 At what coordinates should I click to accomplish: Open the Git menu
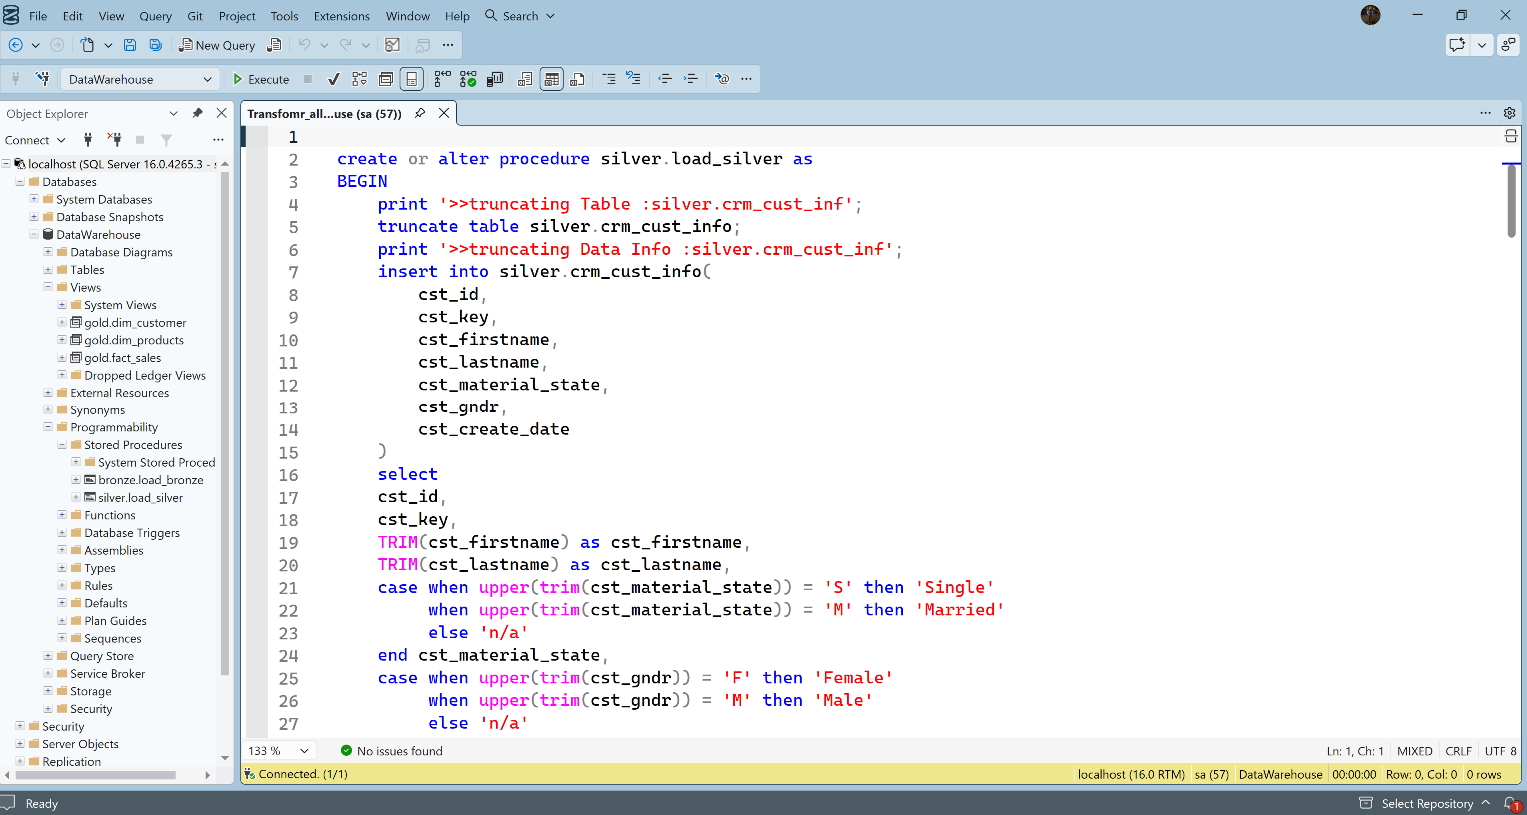195,16
